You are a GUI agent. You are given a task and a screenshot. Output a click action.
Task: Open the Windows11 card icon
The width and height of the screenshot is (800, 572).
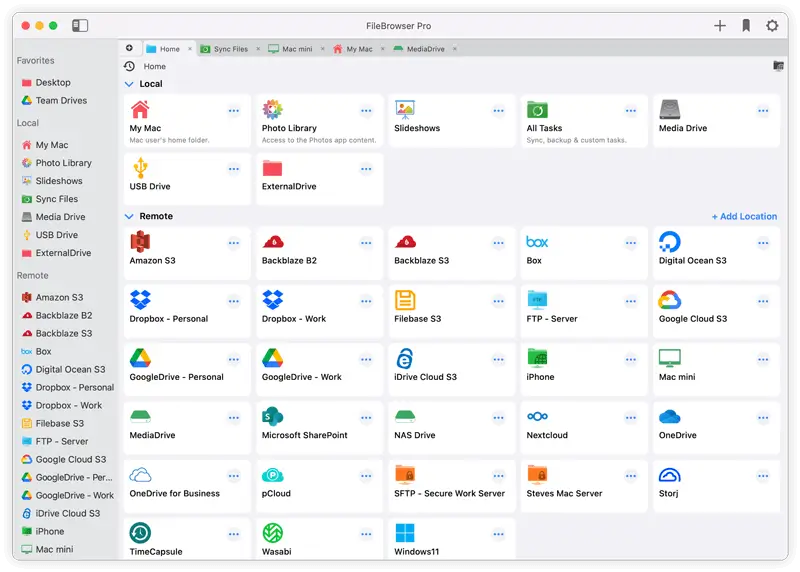coord(405,533)
